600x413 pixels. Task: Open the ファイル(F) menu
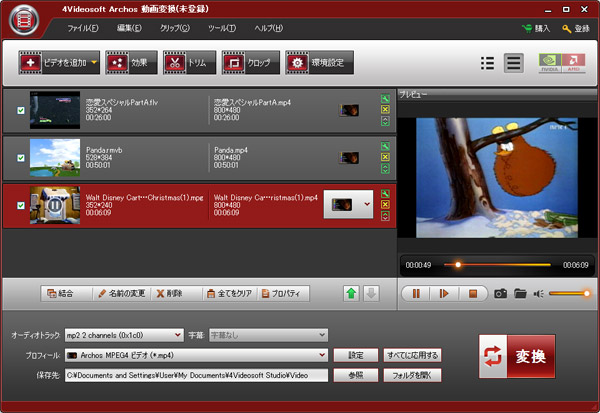(83, 28)
